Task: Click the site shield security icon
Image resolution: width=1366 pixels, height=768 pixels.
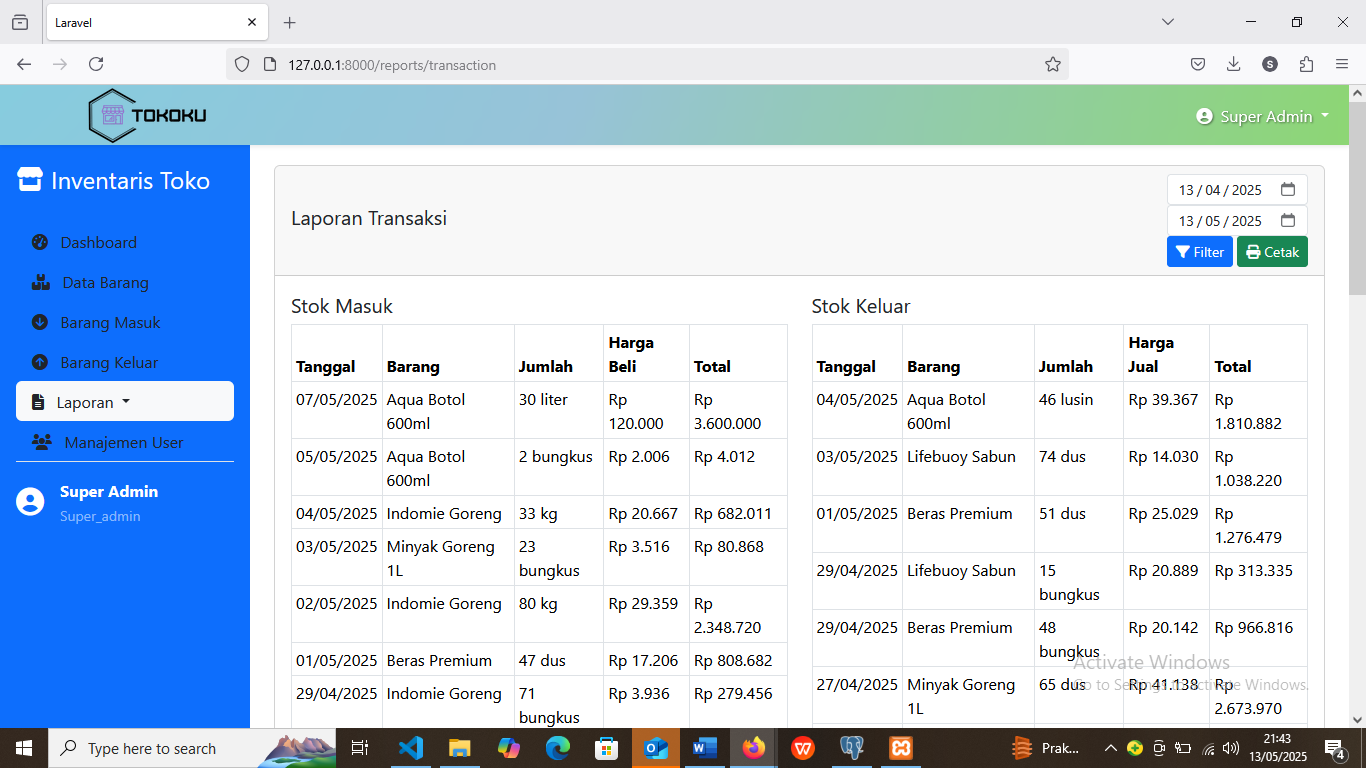Action: [242, 64]
